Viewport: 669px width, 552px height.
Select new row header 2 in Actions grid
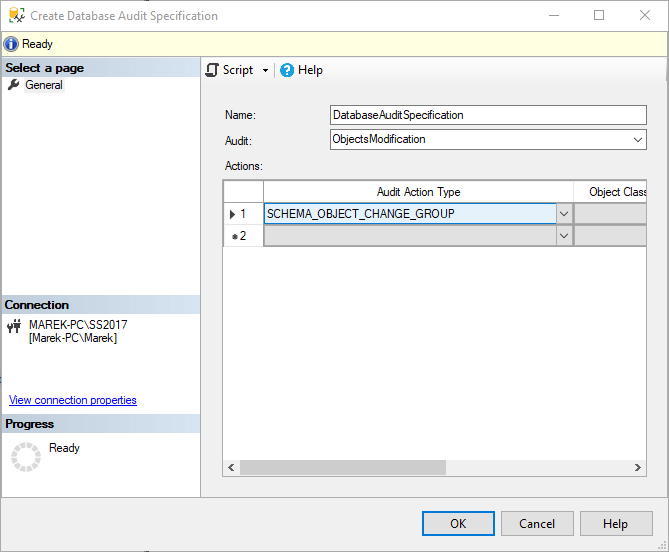[243, 236]
